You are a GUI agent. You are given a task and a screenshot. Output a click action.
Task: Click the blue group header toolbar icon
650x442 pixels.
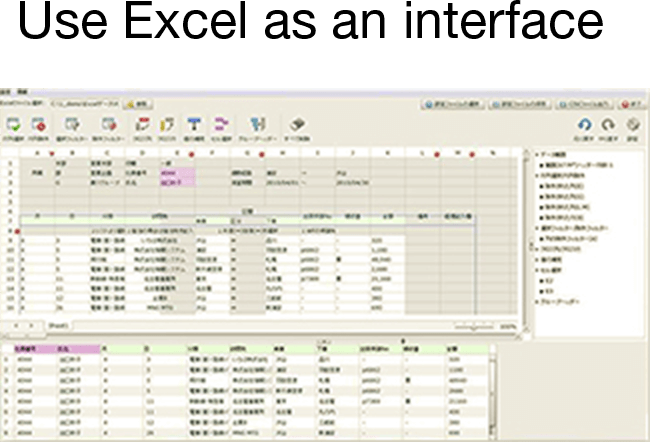[x=257, y=124]
